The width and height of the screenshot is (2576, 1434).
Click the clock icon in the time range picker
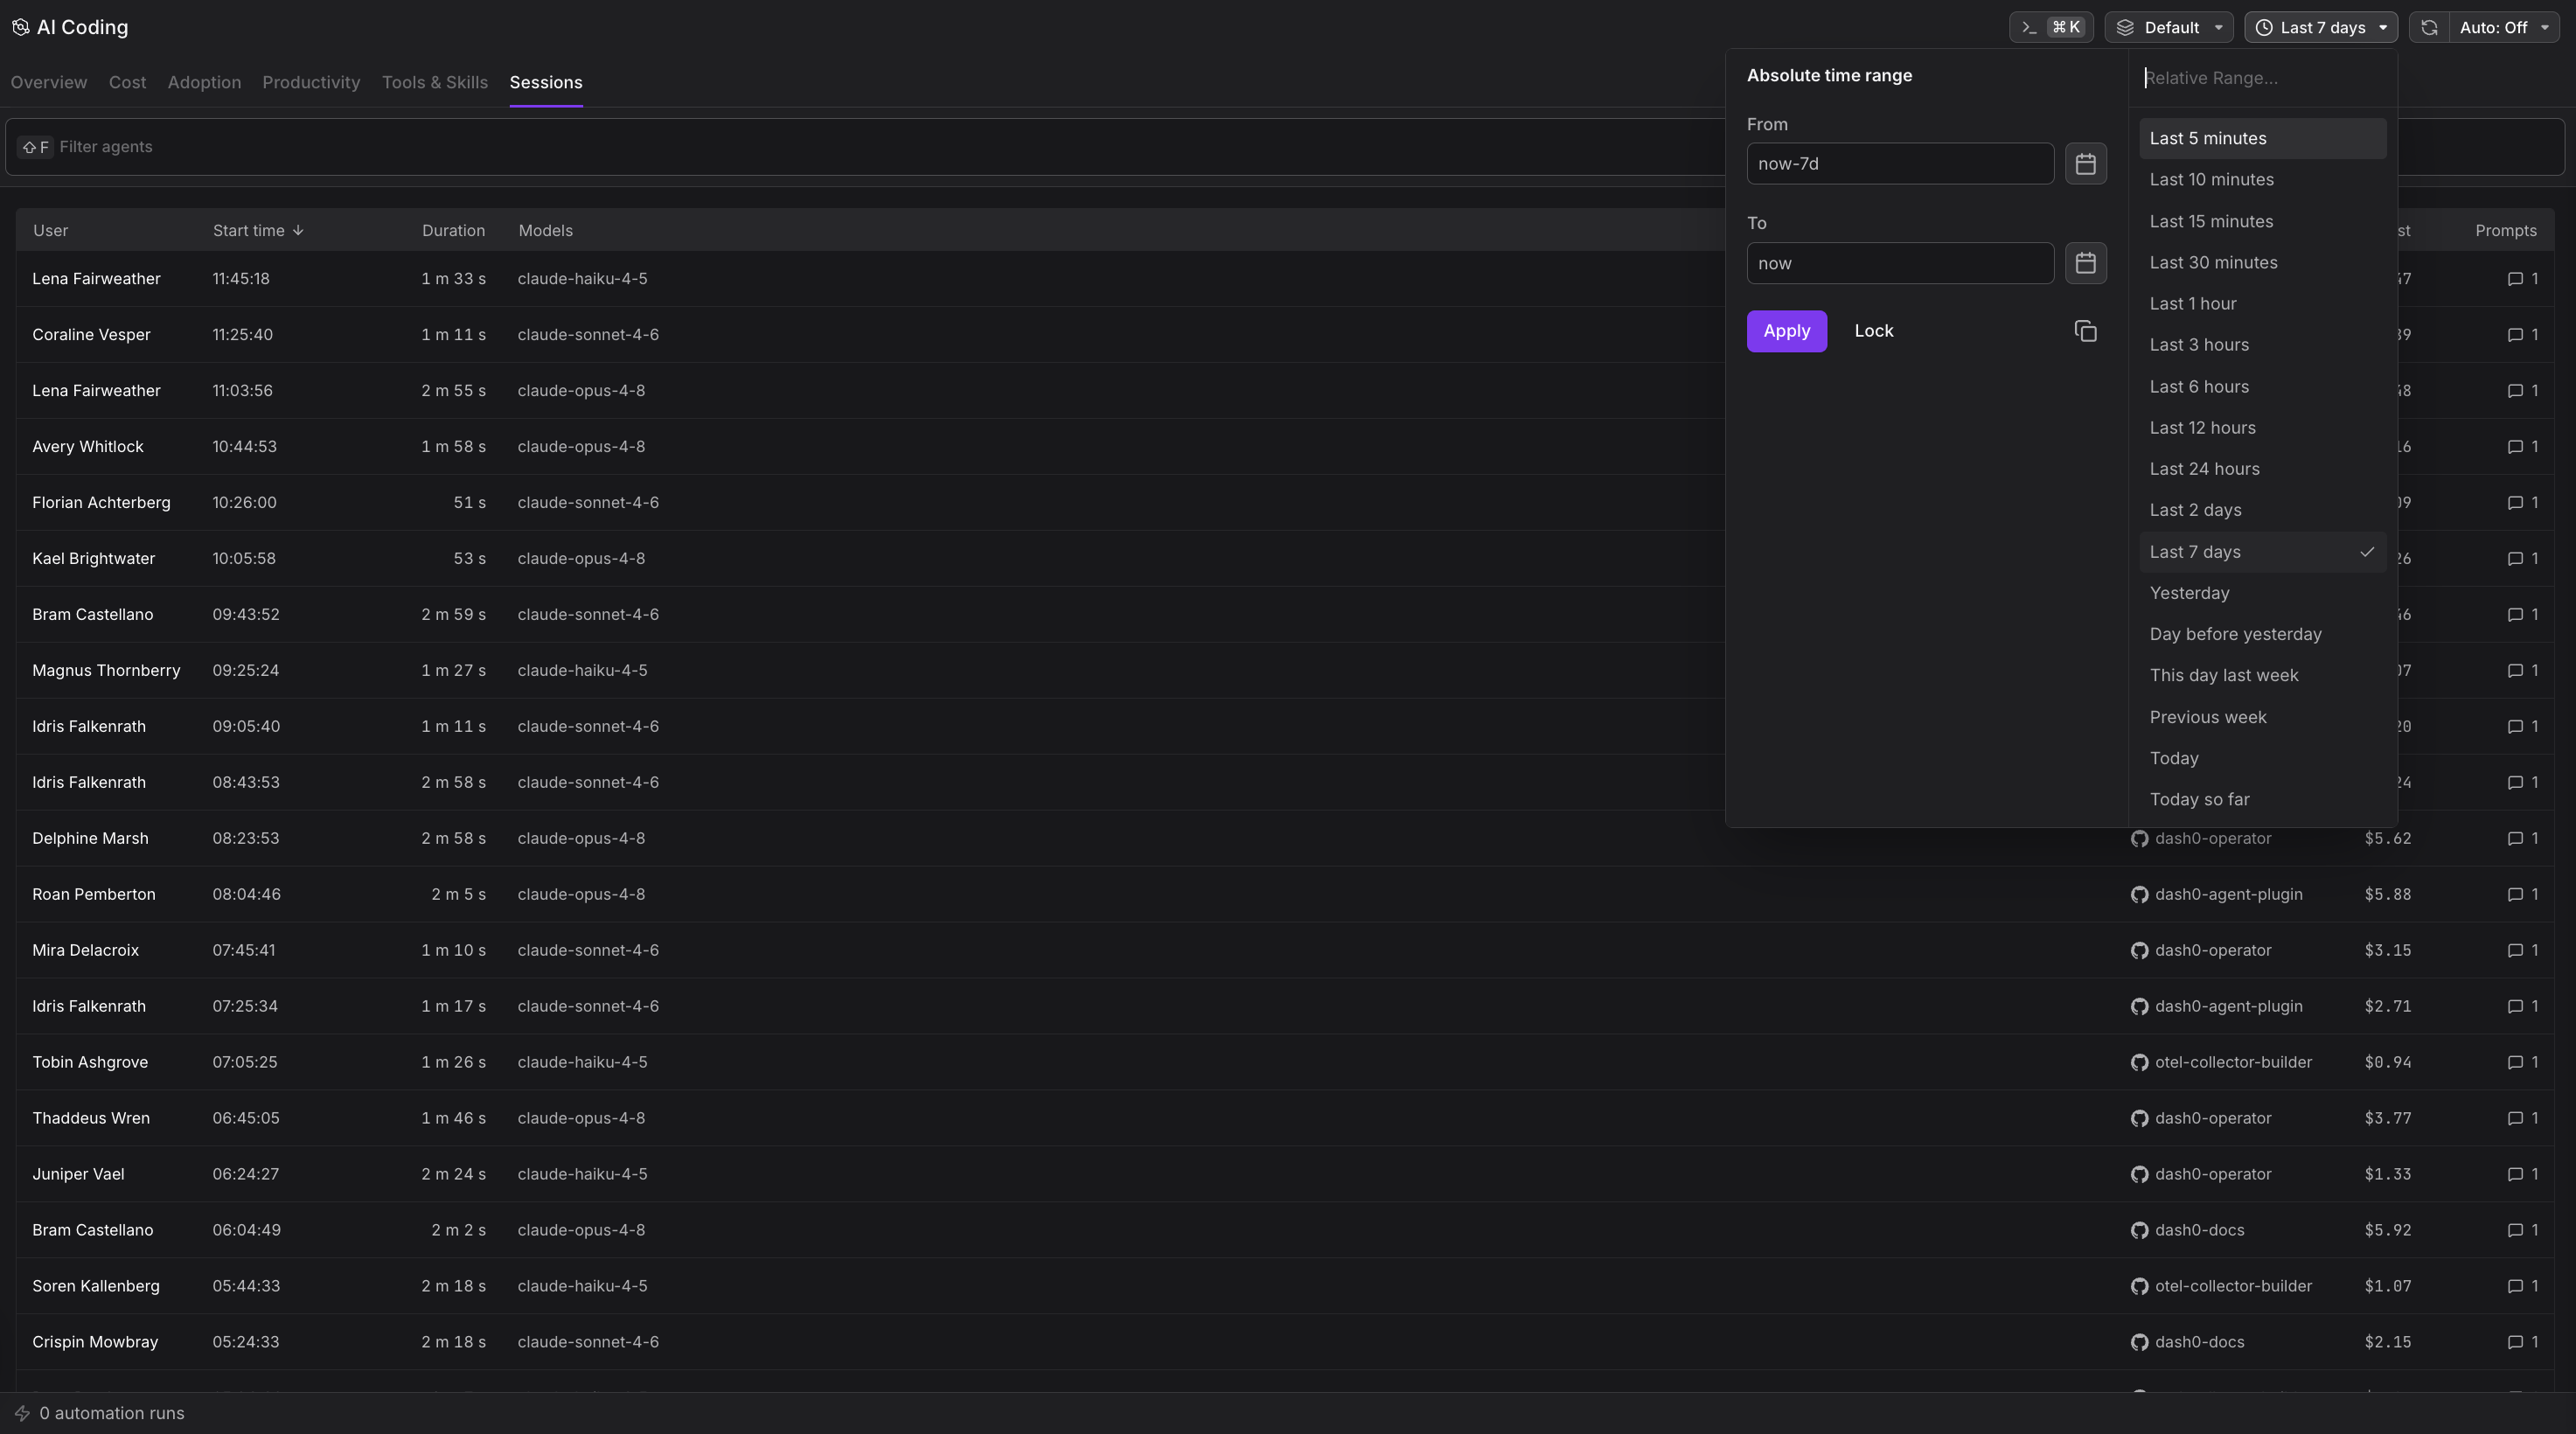tap(2264, 27)
